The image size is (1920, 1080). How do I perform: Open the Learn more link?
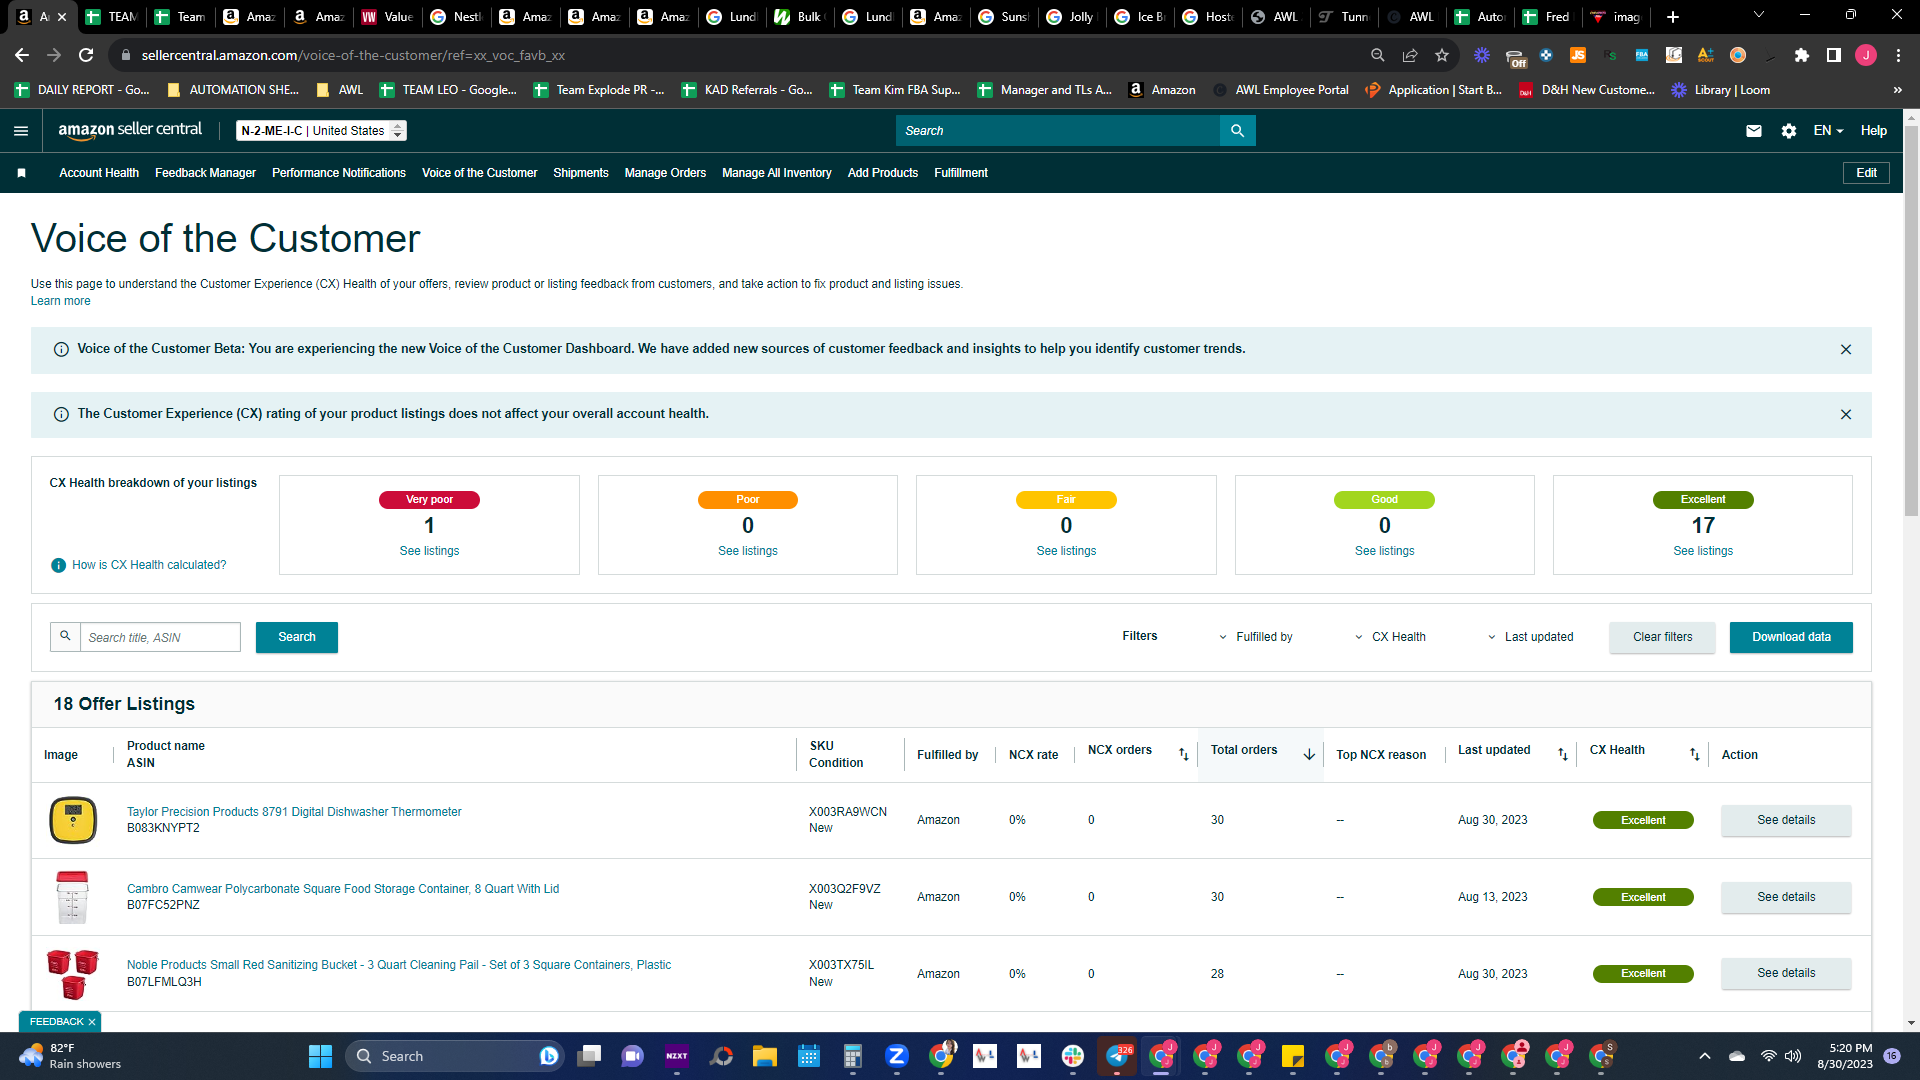(60, 301)
